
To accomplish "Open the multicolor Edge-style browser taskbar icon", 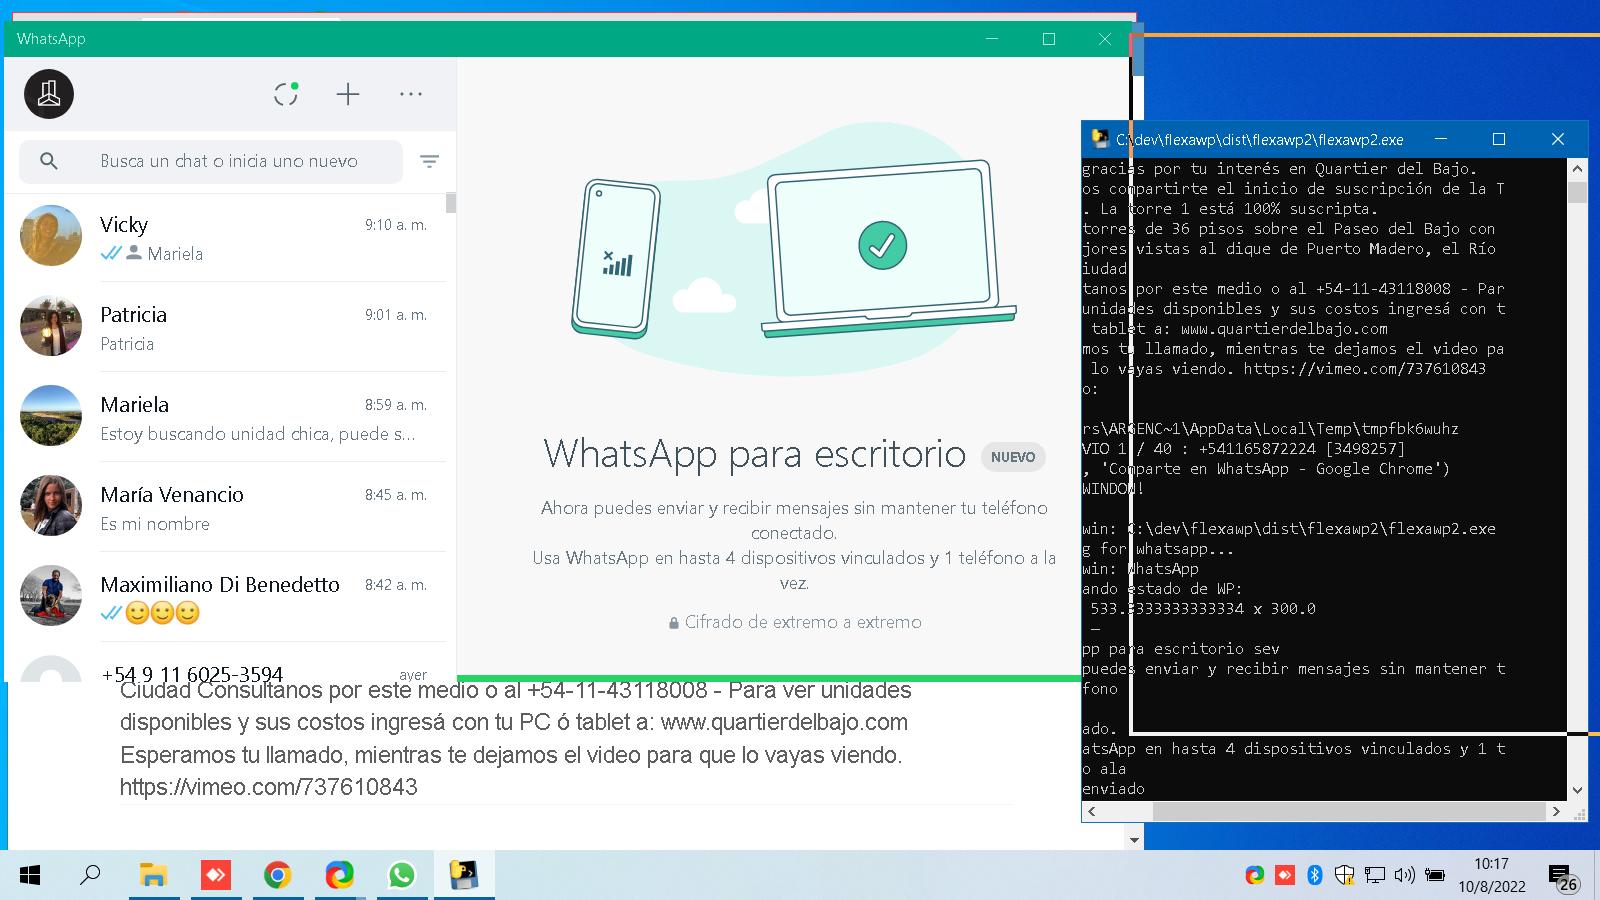I will (339, 876).
